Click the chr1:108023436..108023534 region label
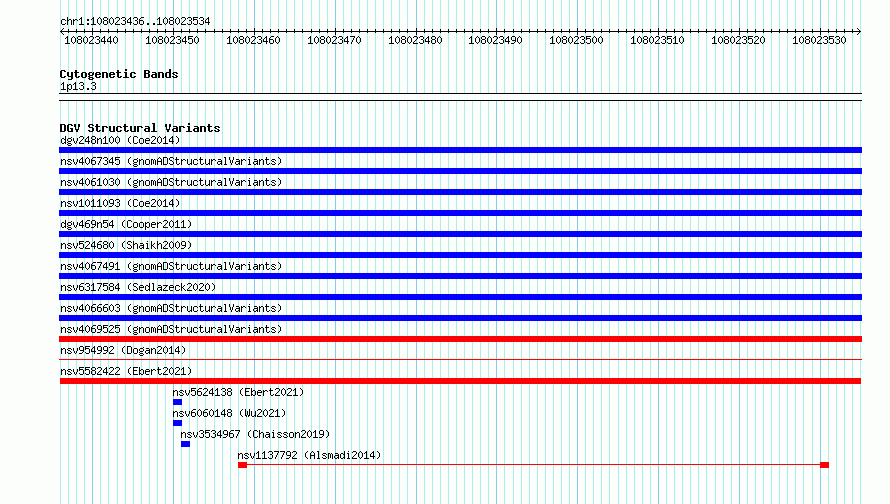The image size is (890, 504). click(x=135, y=21)
